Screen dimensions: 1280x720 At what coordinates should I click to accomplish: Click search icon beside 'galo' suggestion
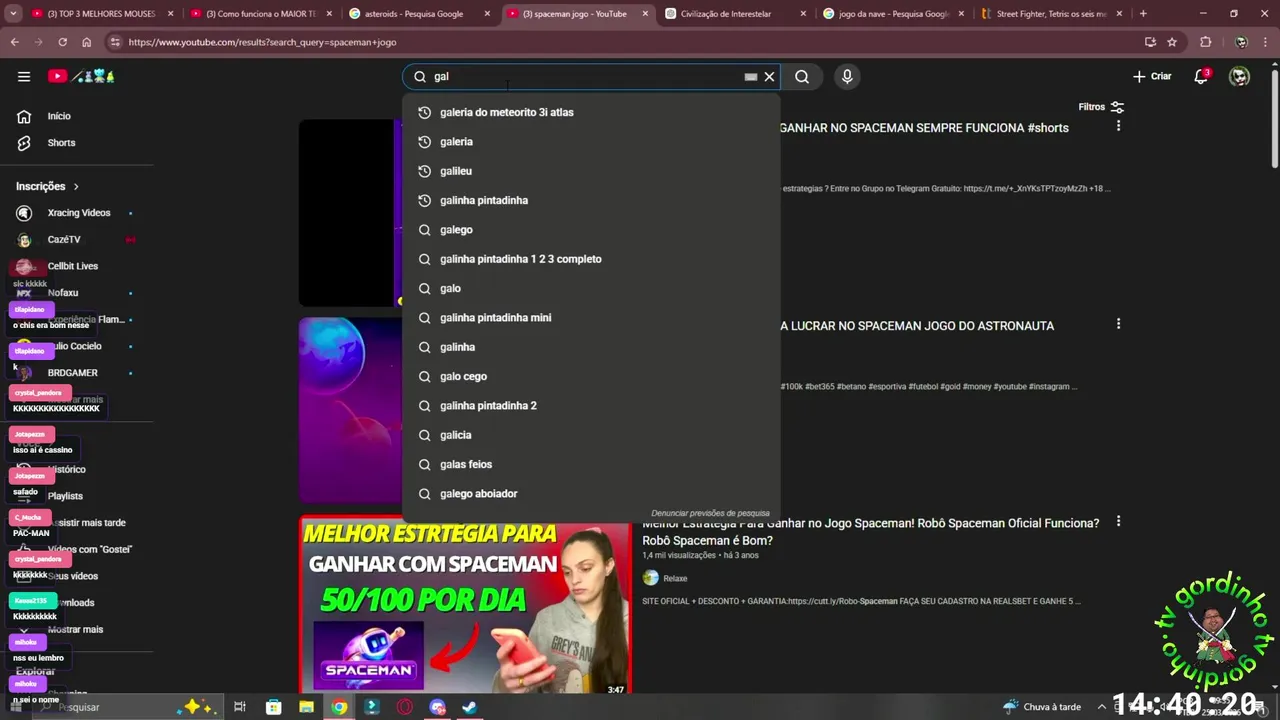424,288
